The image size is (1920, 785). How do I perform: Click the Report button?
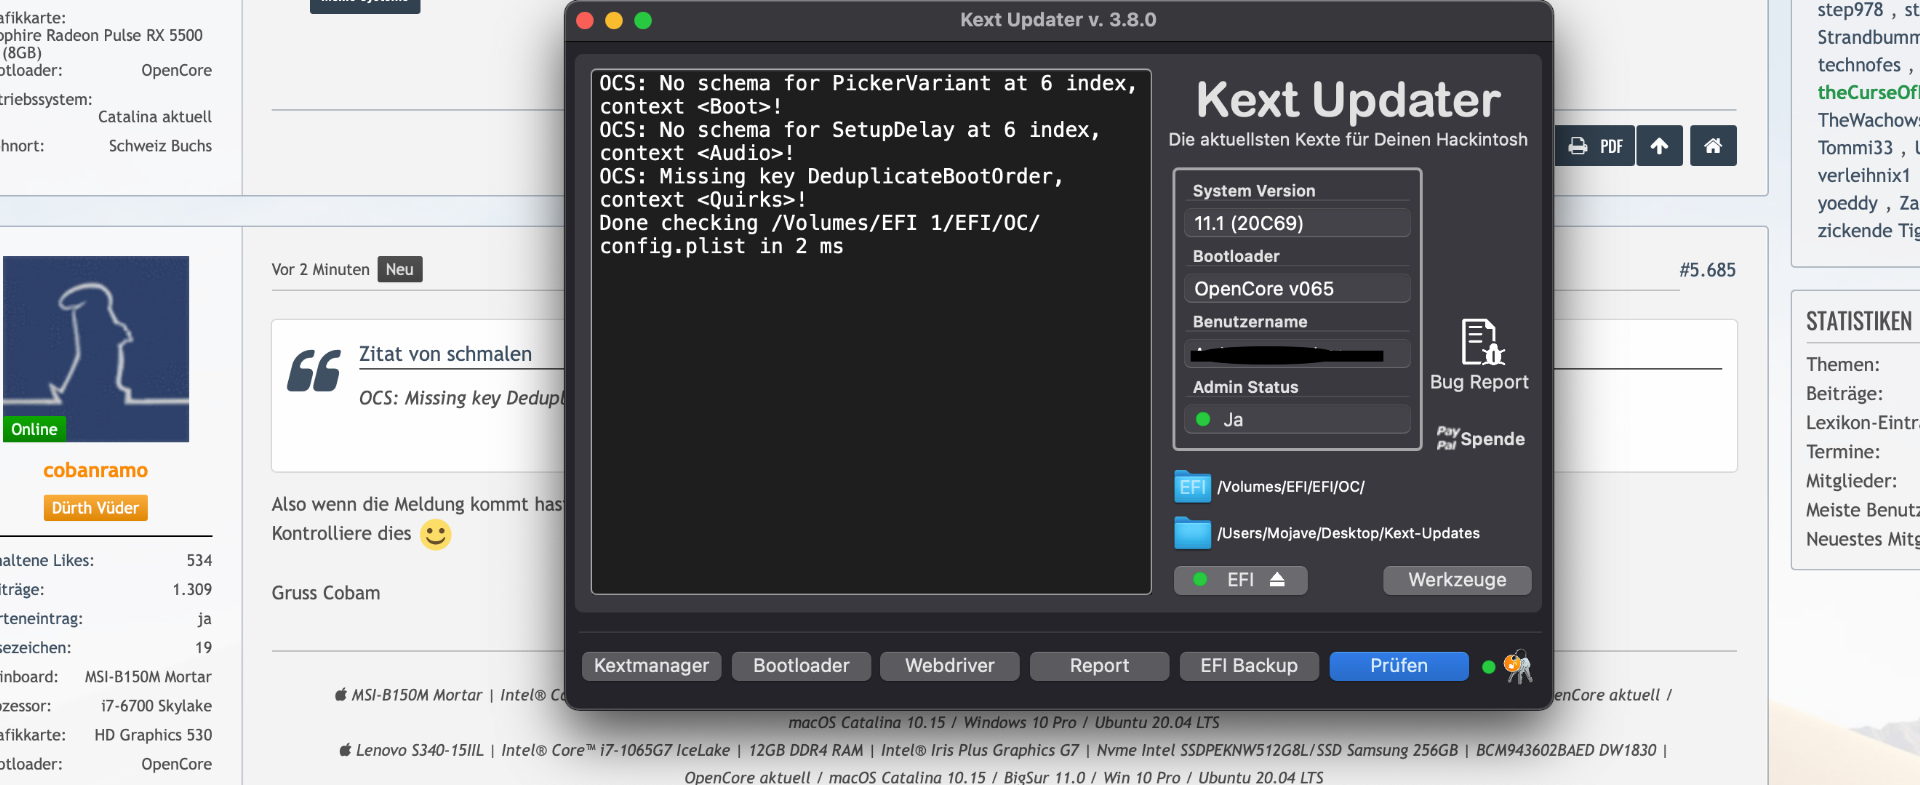[1099, 666]
